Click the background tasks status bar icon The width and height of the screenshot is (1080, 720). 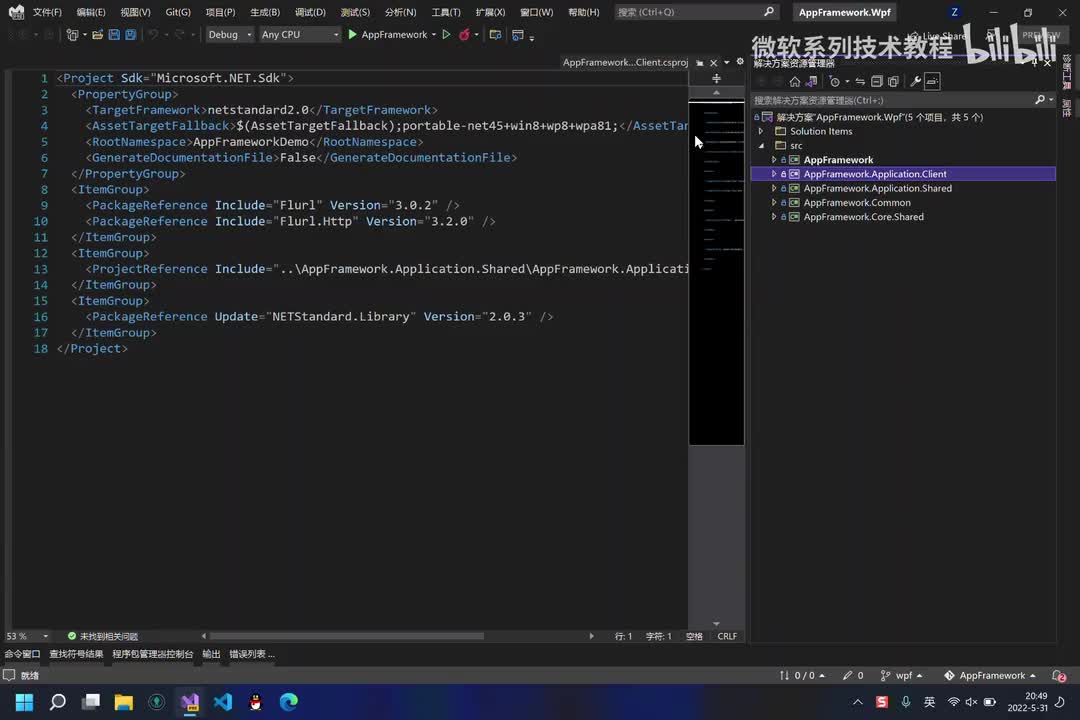coord(9,675)
